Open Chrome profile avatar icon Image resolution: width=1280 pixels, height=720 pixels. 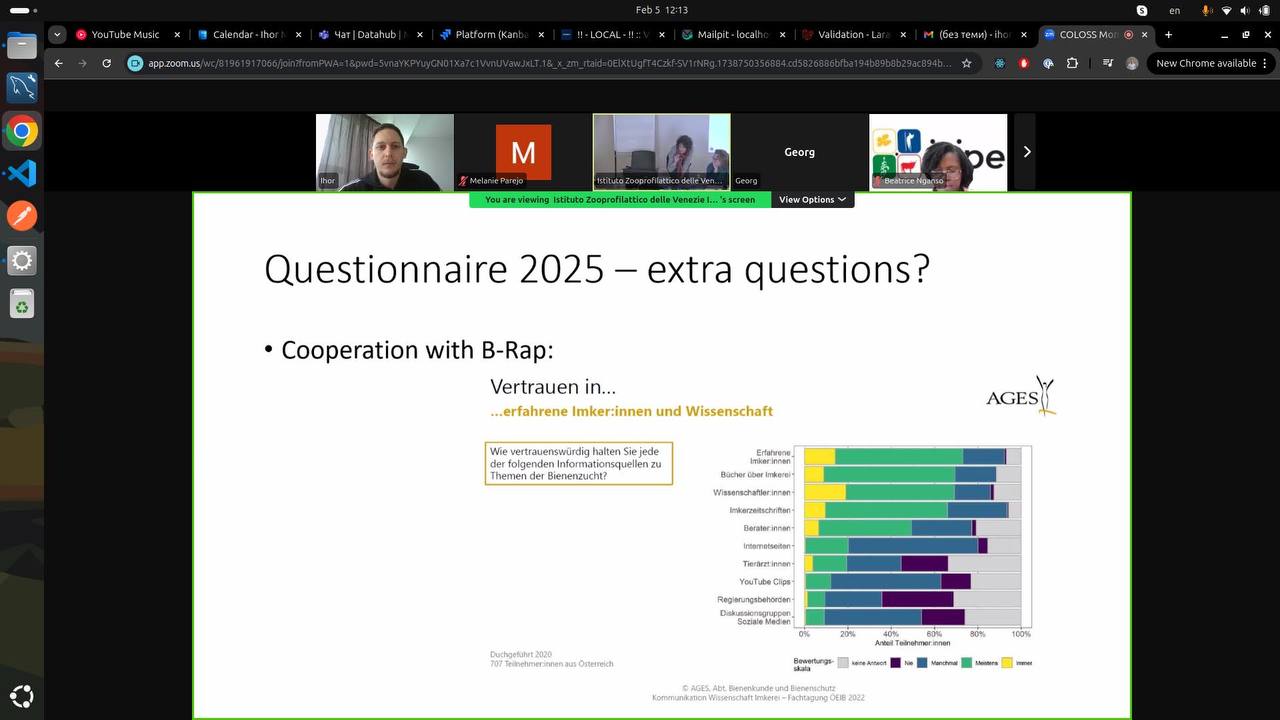(1132, 63)
